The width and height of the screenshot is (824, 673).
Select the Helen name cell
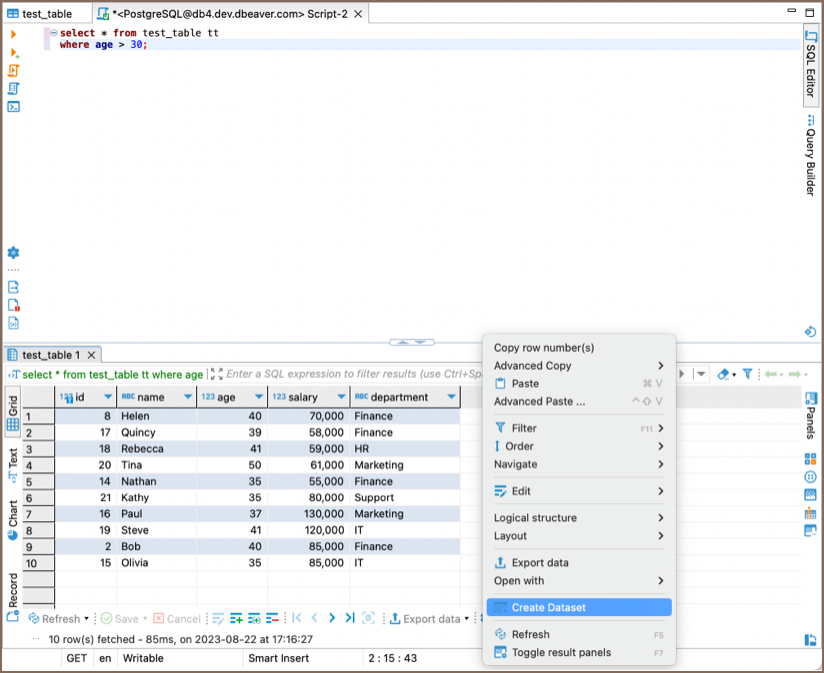(135, 416)
